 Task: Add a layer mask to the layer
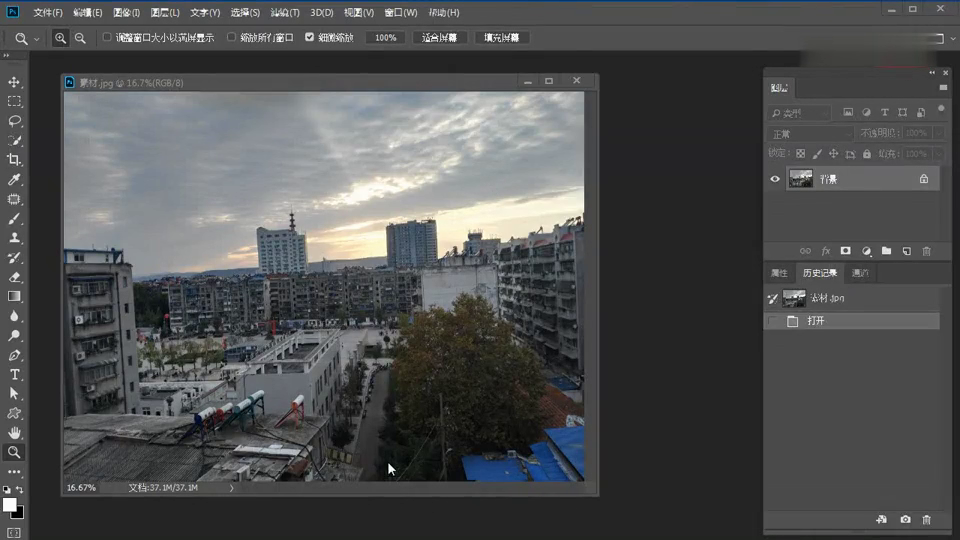(845, 251)
